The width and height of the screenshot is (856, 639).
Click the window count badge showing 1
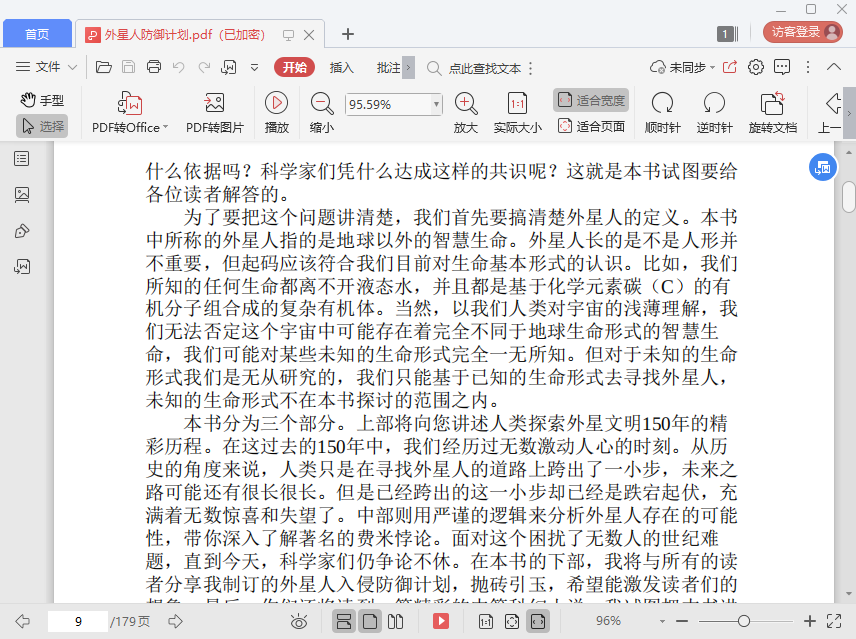[727, 34]
